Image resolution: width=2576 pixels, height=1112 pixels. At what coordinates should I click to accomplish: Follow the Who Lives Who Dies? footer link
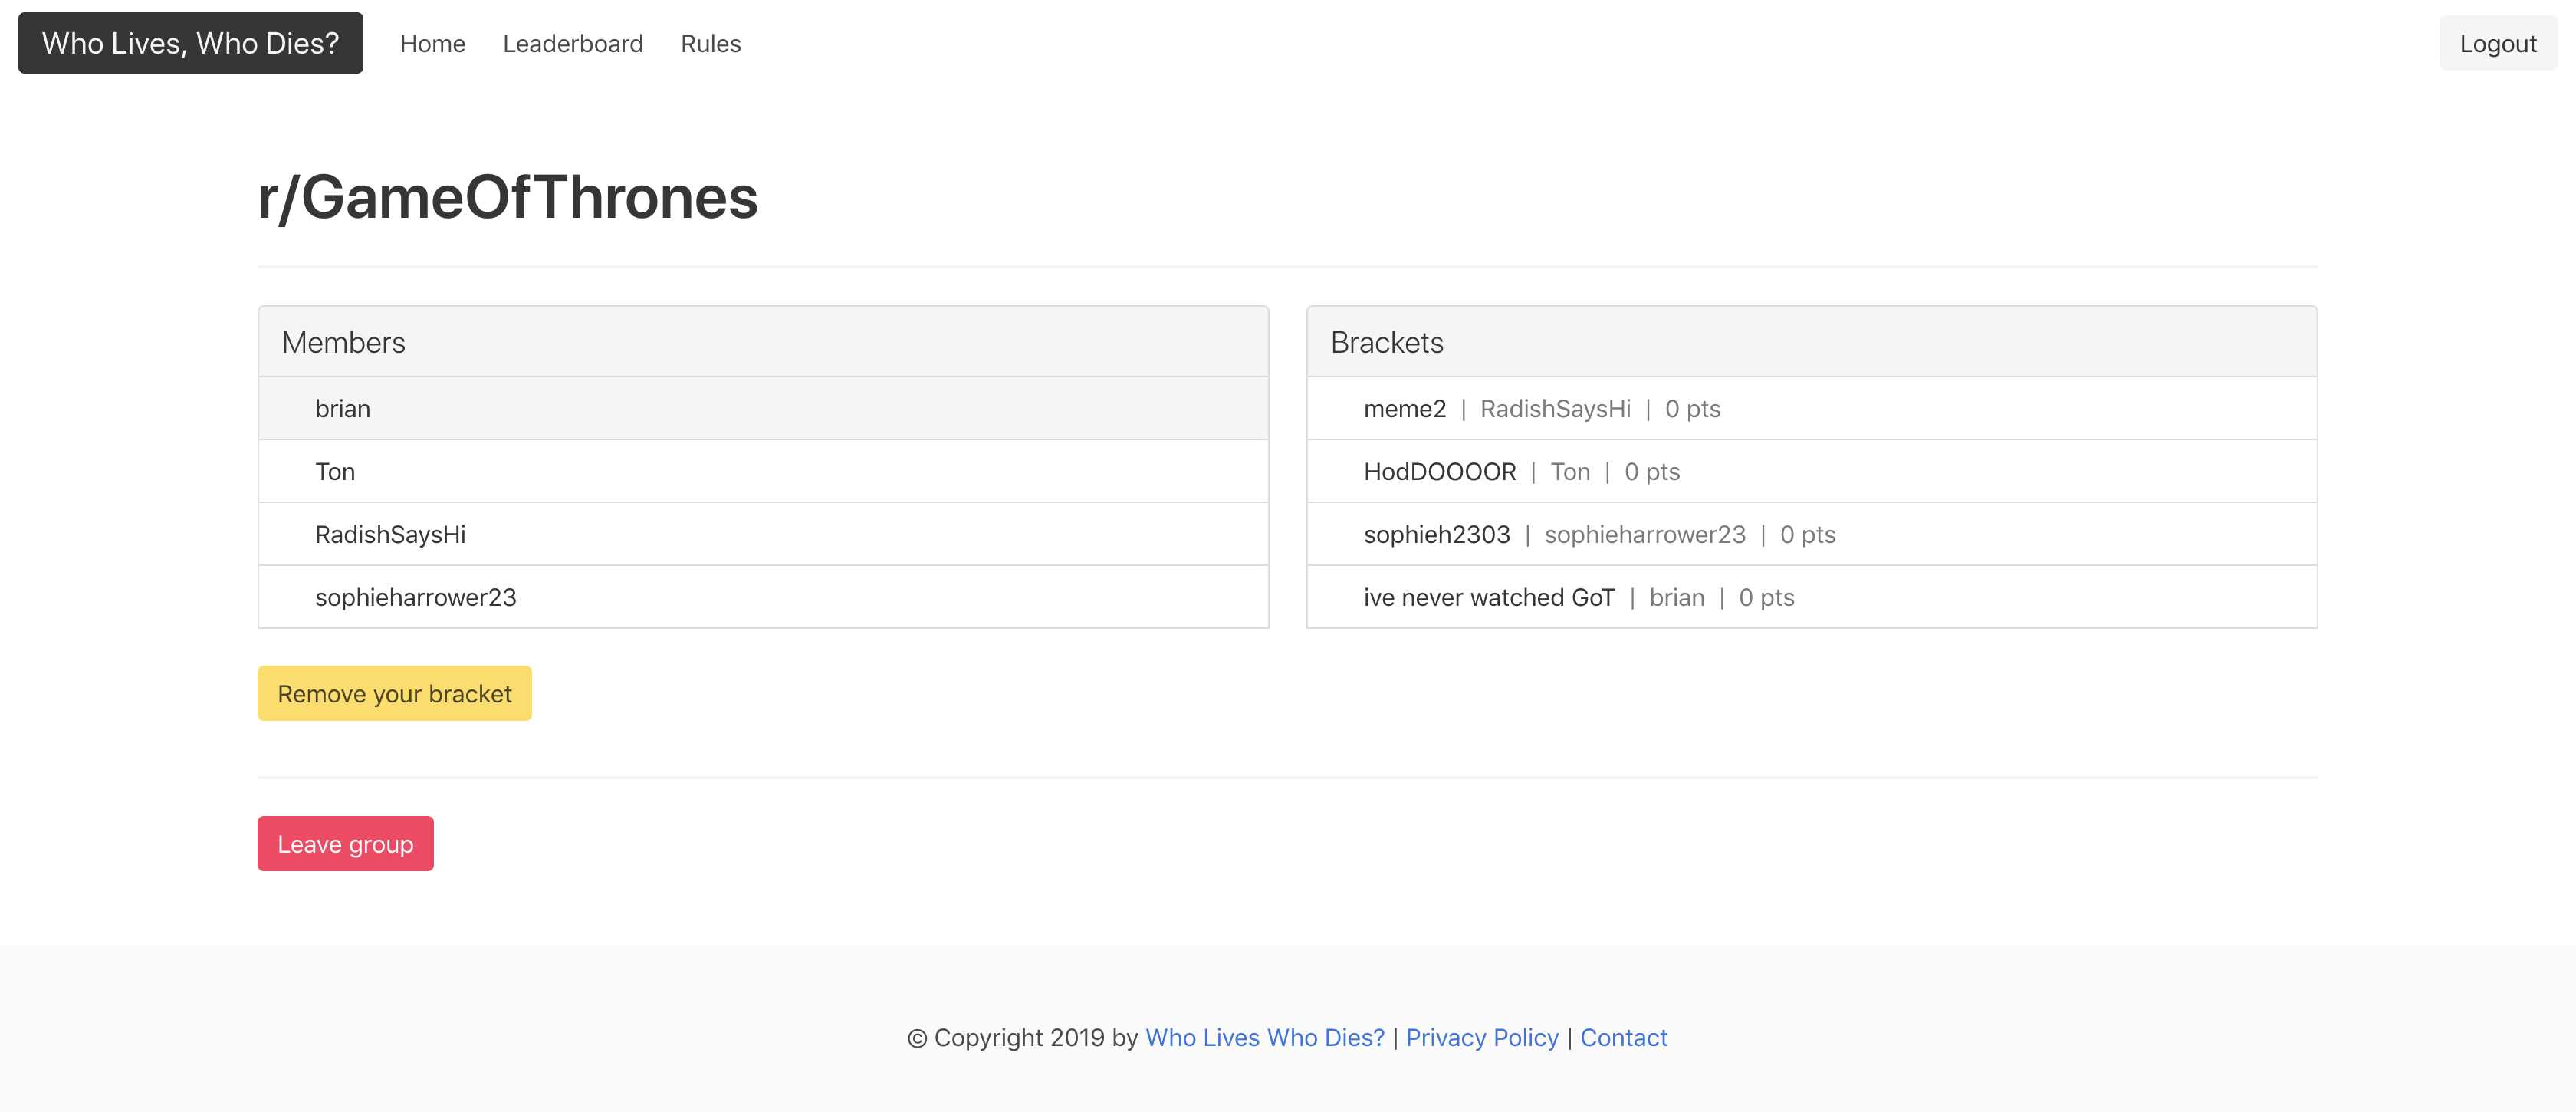tap(1264, 1038)
